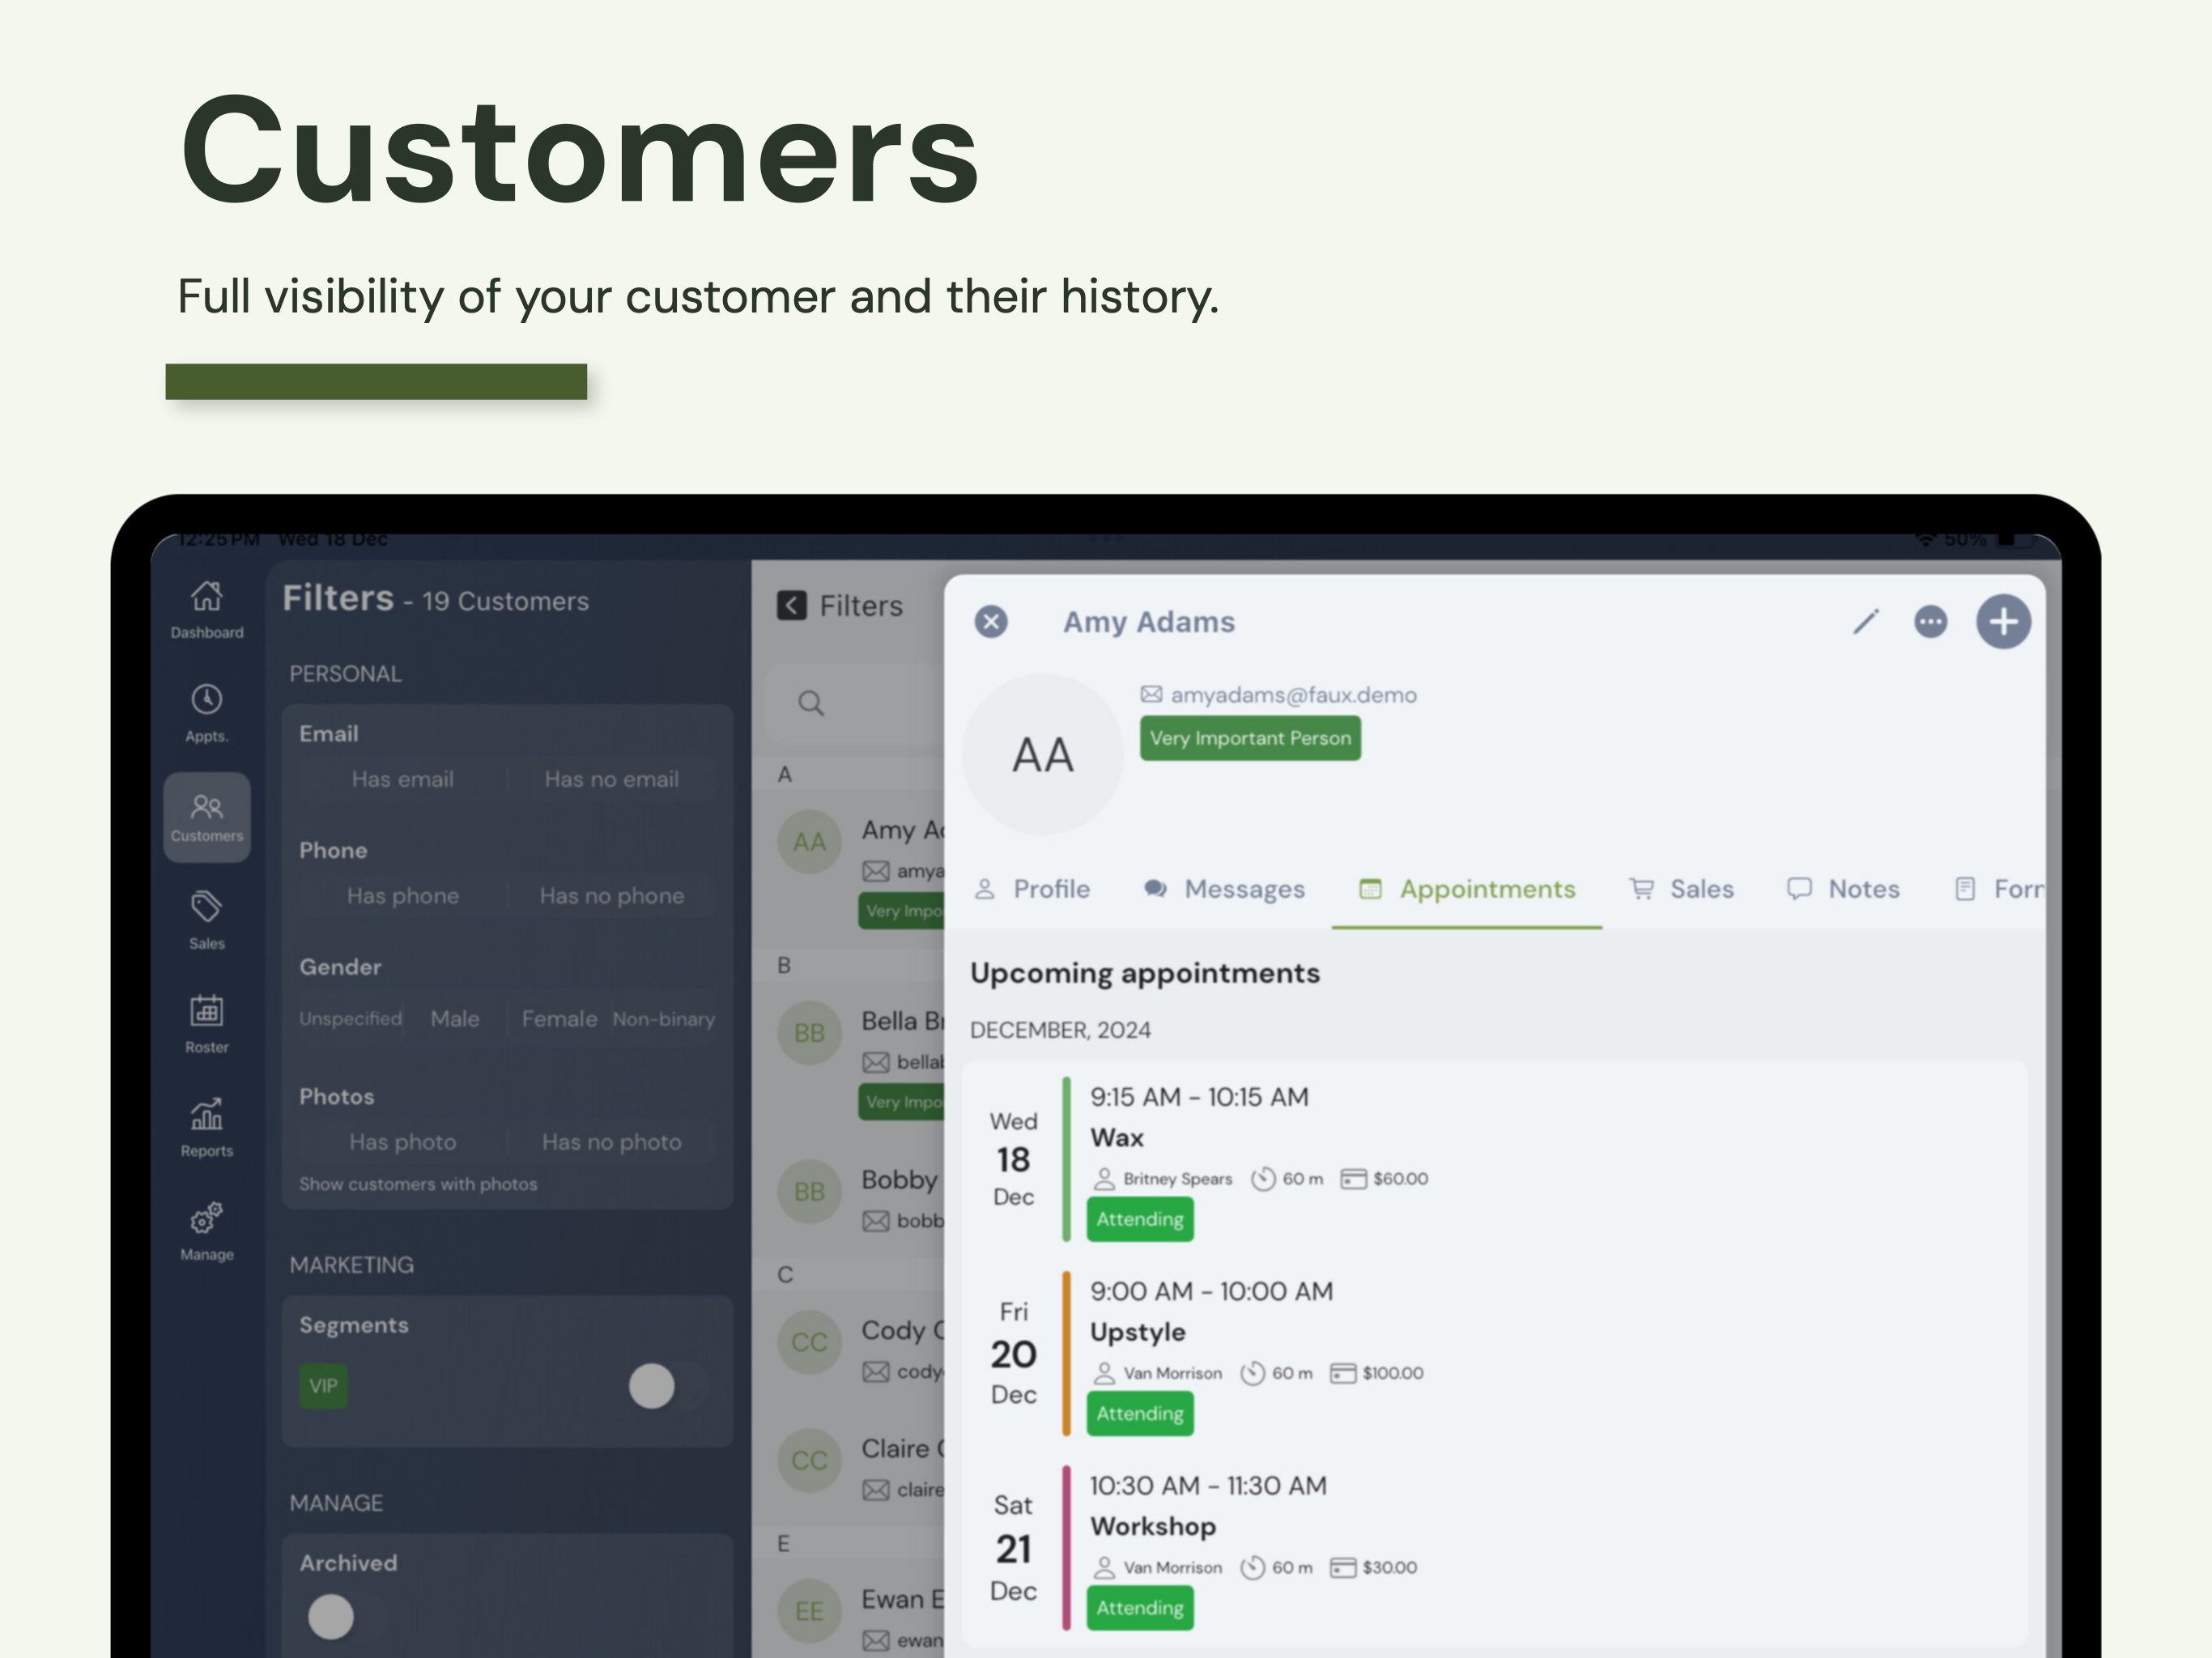Click the Upcoming appointments heading
This screenshot has width=2212, height=1658.
1145,973
